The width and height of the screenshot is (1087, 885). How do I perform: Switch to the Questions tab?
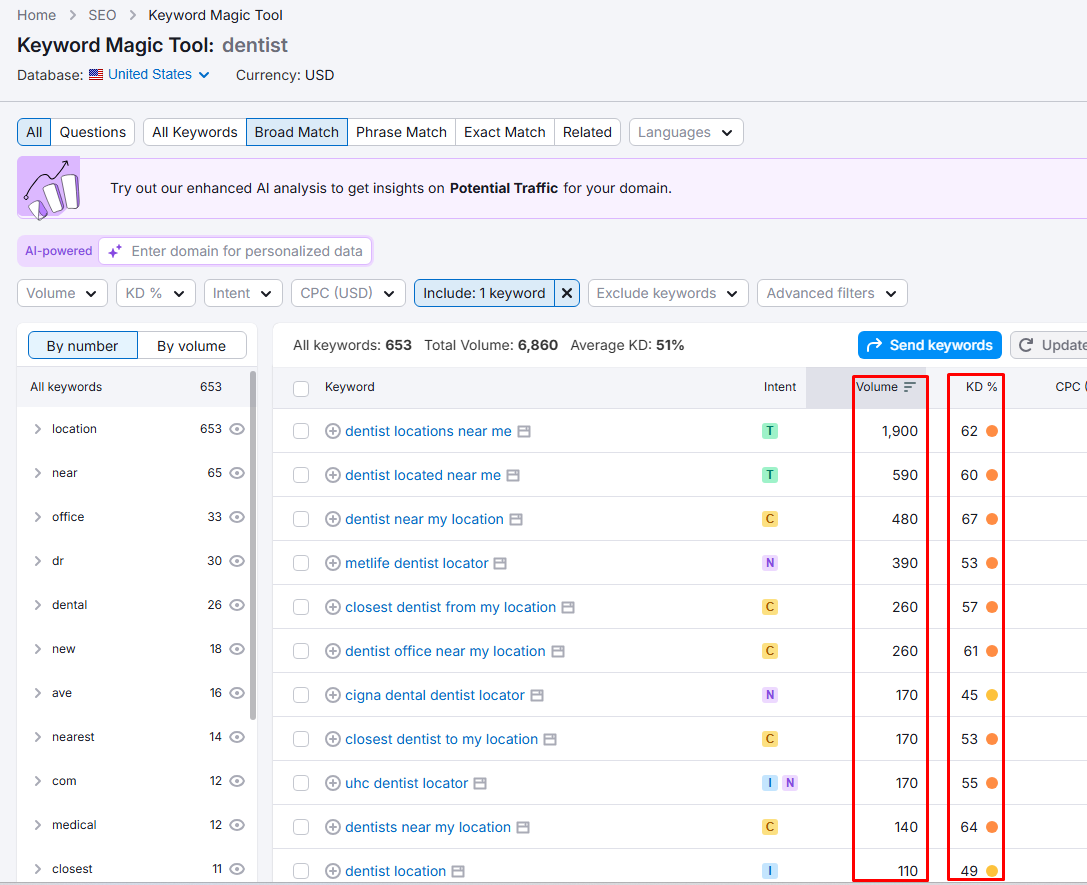click(x=92, y=131)
